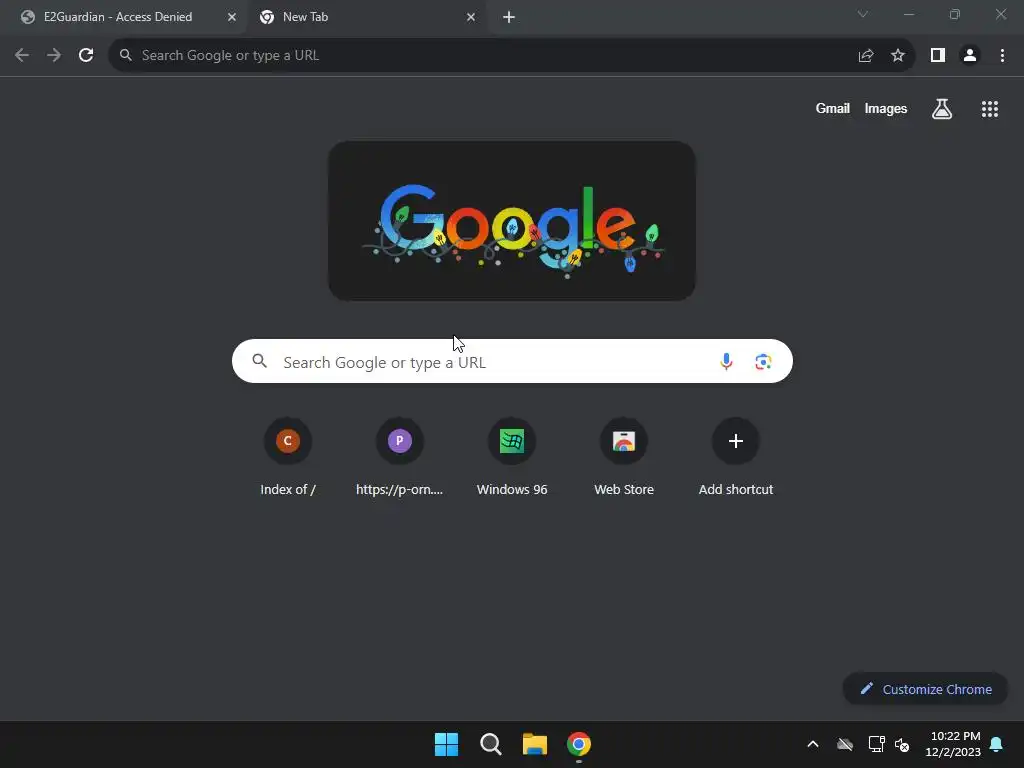
Task: Click the magnifier icon in Google search box
Action: click(260, 360)
